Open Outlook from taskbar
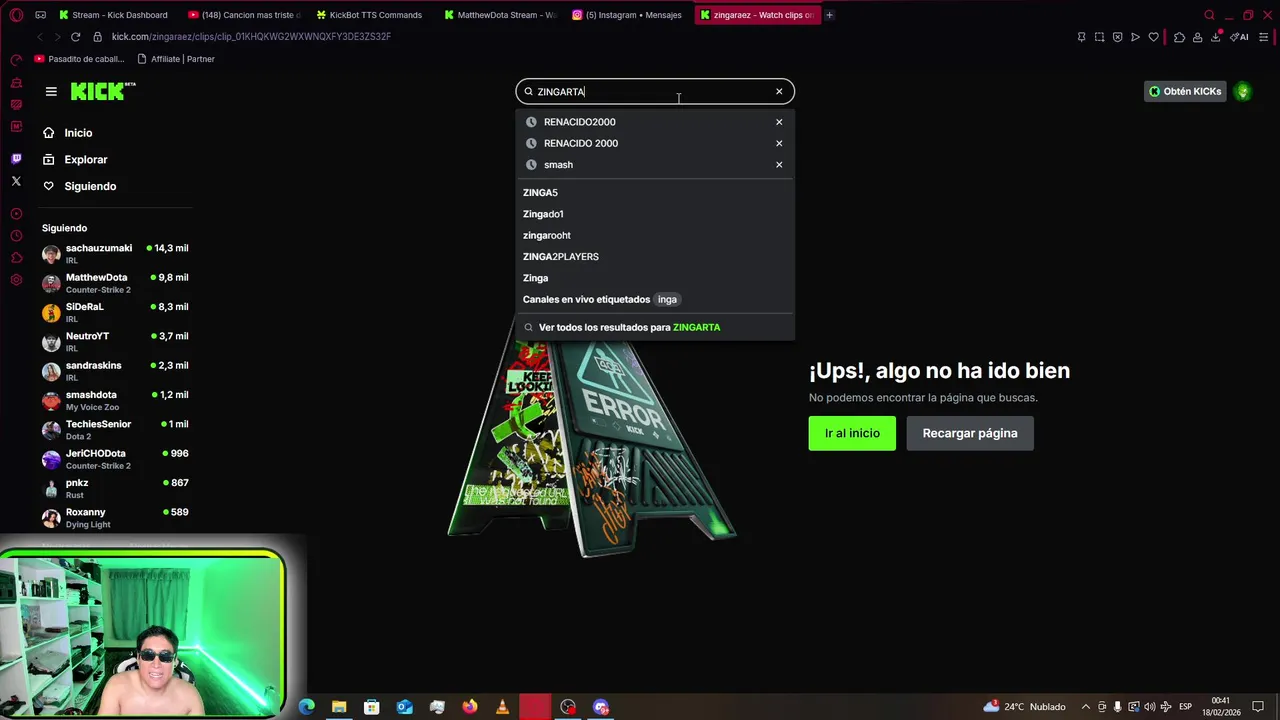Image resolution: width=1280 pixels, height=720 pixels. (x=404, y=707)
